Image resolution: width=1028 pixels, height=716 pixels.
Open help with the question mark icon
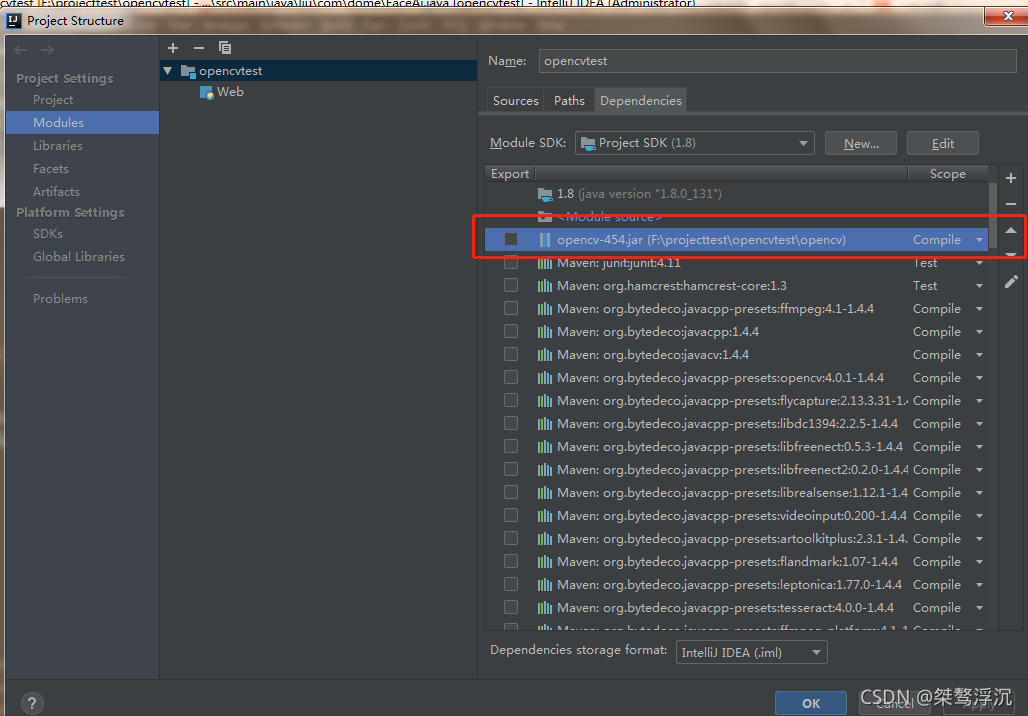(32, 703)
